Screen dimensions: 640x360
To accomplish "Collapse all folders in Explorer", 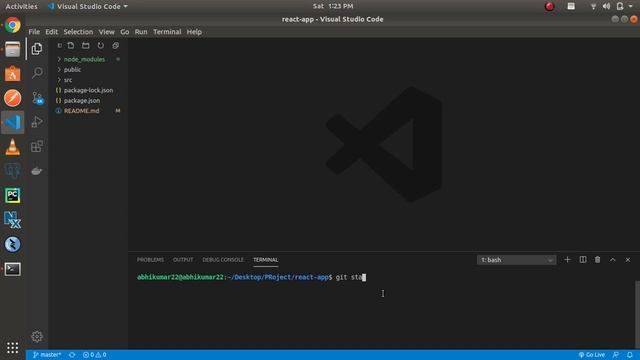I will (116, 45).
